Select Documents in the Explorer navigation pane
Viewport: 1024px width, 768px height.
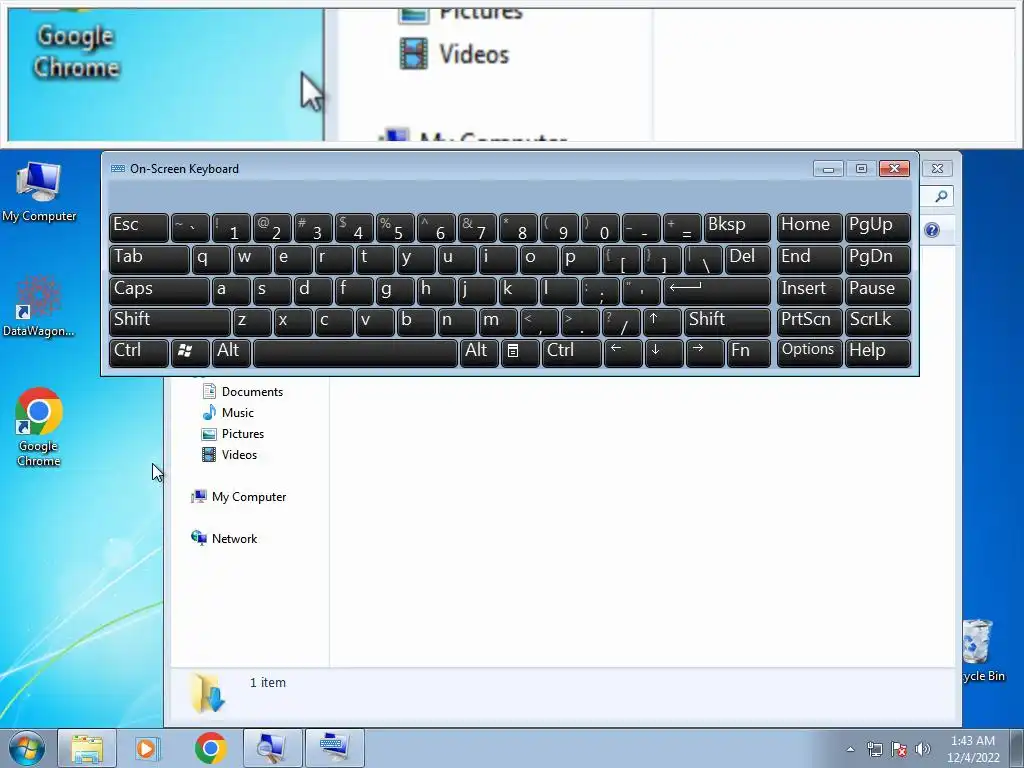click(242, 392)
